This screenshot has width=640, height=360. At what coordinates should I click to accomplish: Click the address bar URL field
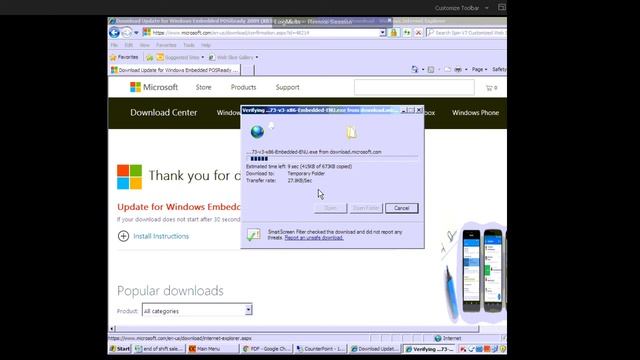[x=261, y=33]
